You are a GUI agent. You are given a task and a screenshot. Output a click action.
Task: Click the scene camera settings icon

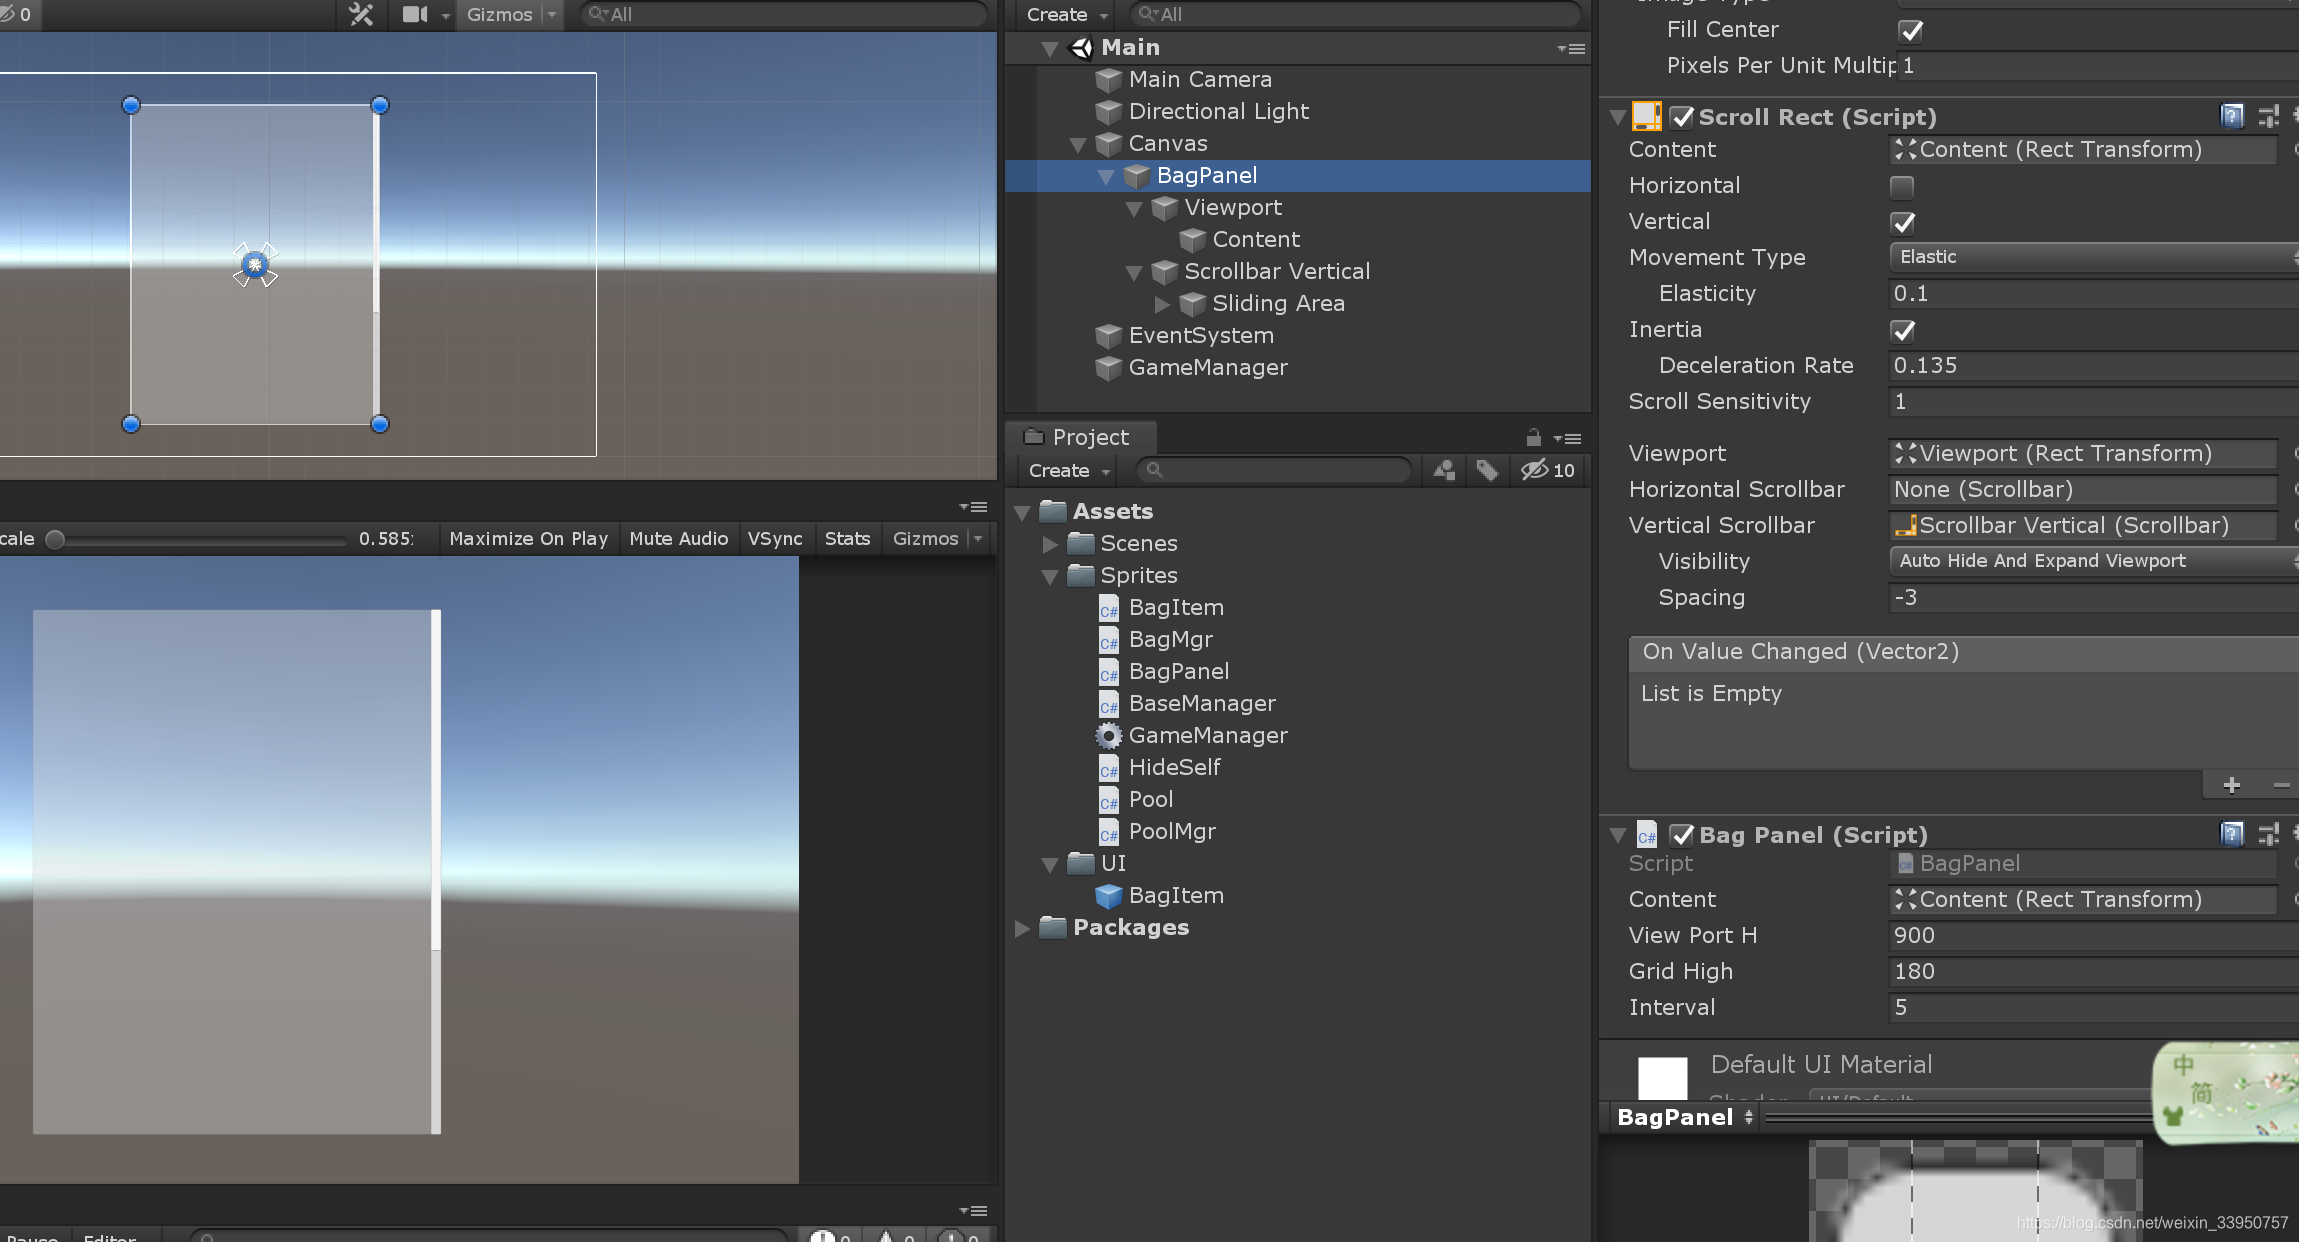coord(414,14)
